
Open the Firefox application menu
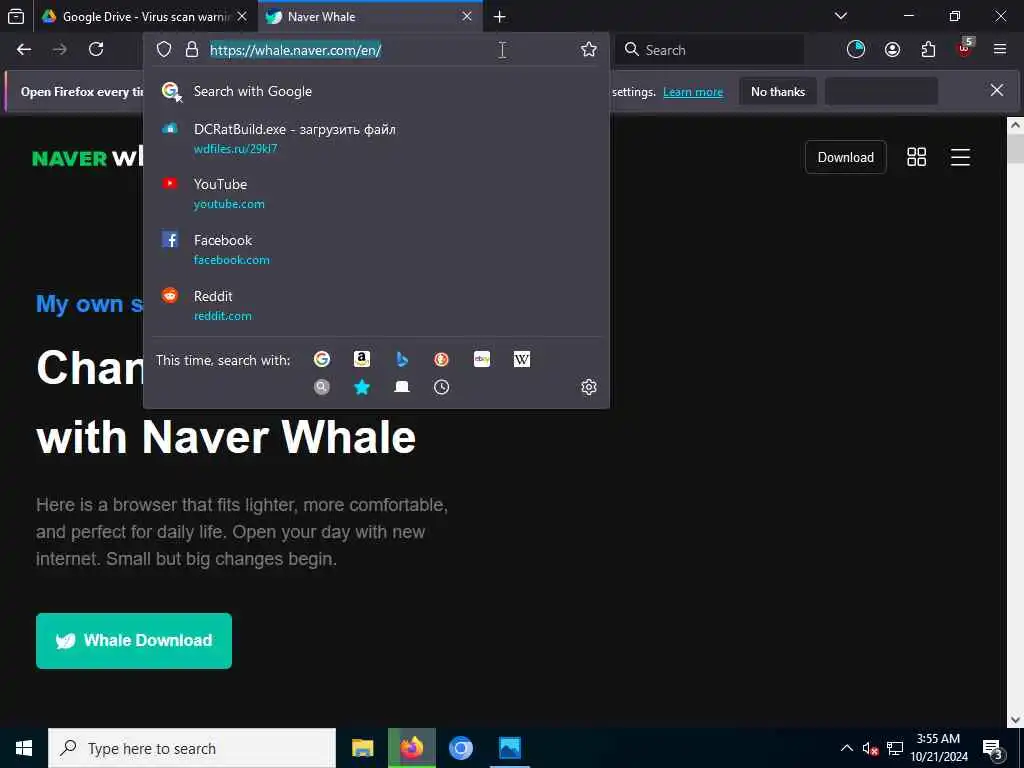click(x=1000, y=50)
